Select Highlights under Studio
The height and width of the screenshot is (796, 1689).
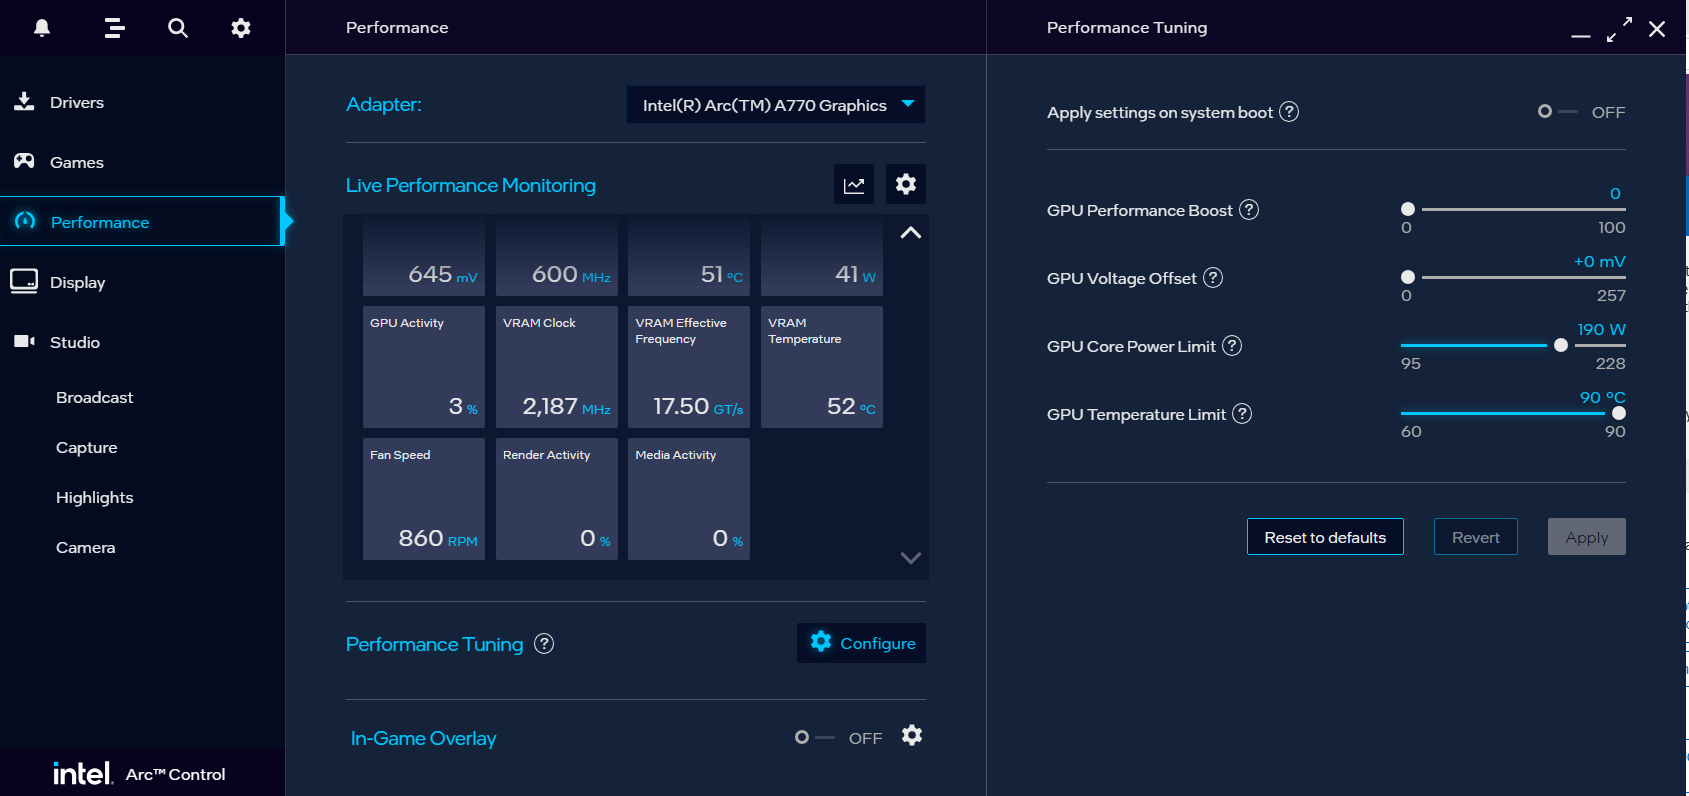coord(95,497)
